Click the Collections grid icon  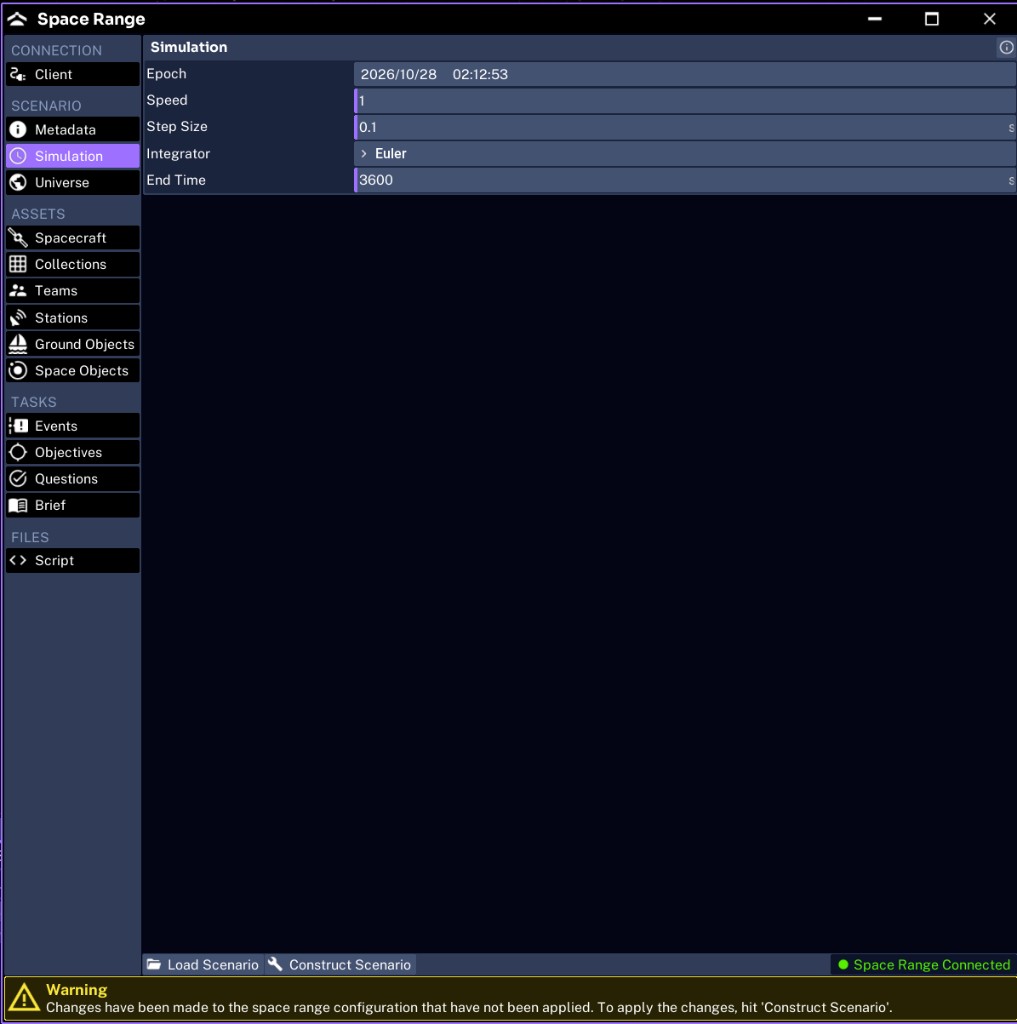18,264
